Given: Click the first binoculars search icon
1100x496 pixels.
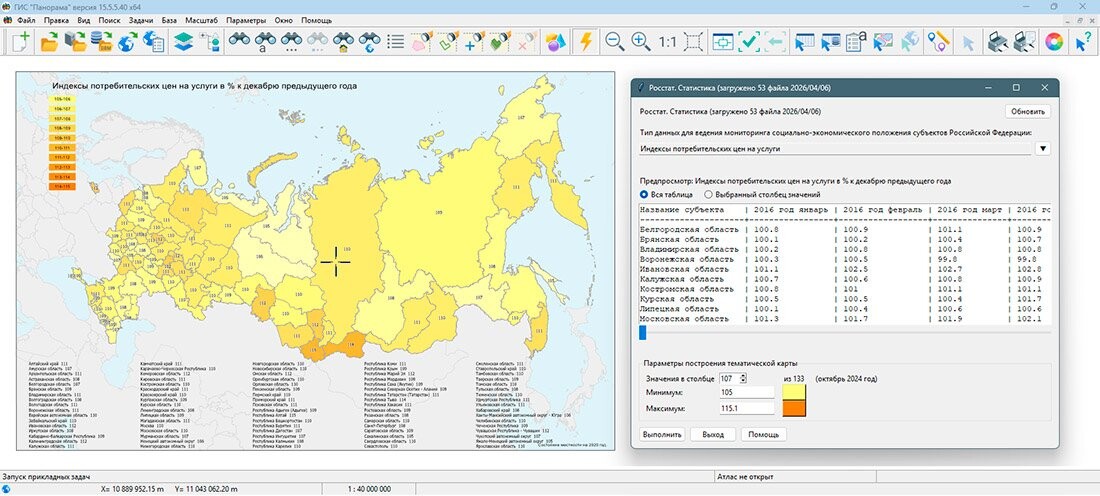Looking at the screenshot, I should [239, 42].
